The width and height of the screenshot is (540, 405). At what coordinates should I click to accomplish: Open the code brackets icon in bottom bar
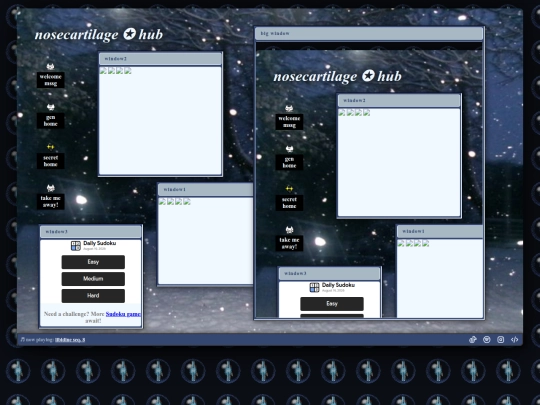(514, 340)
